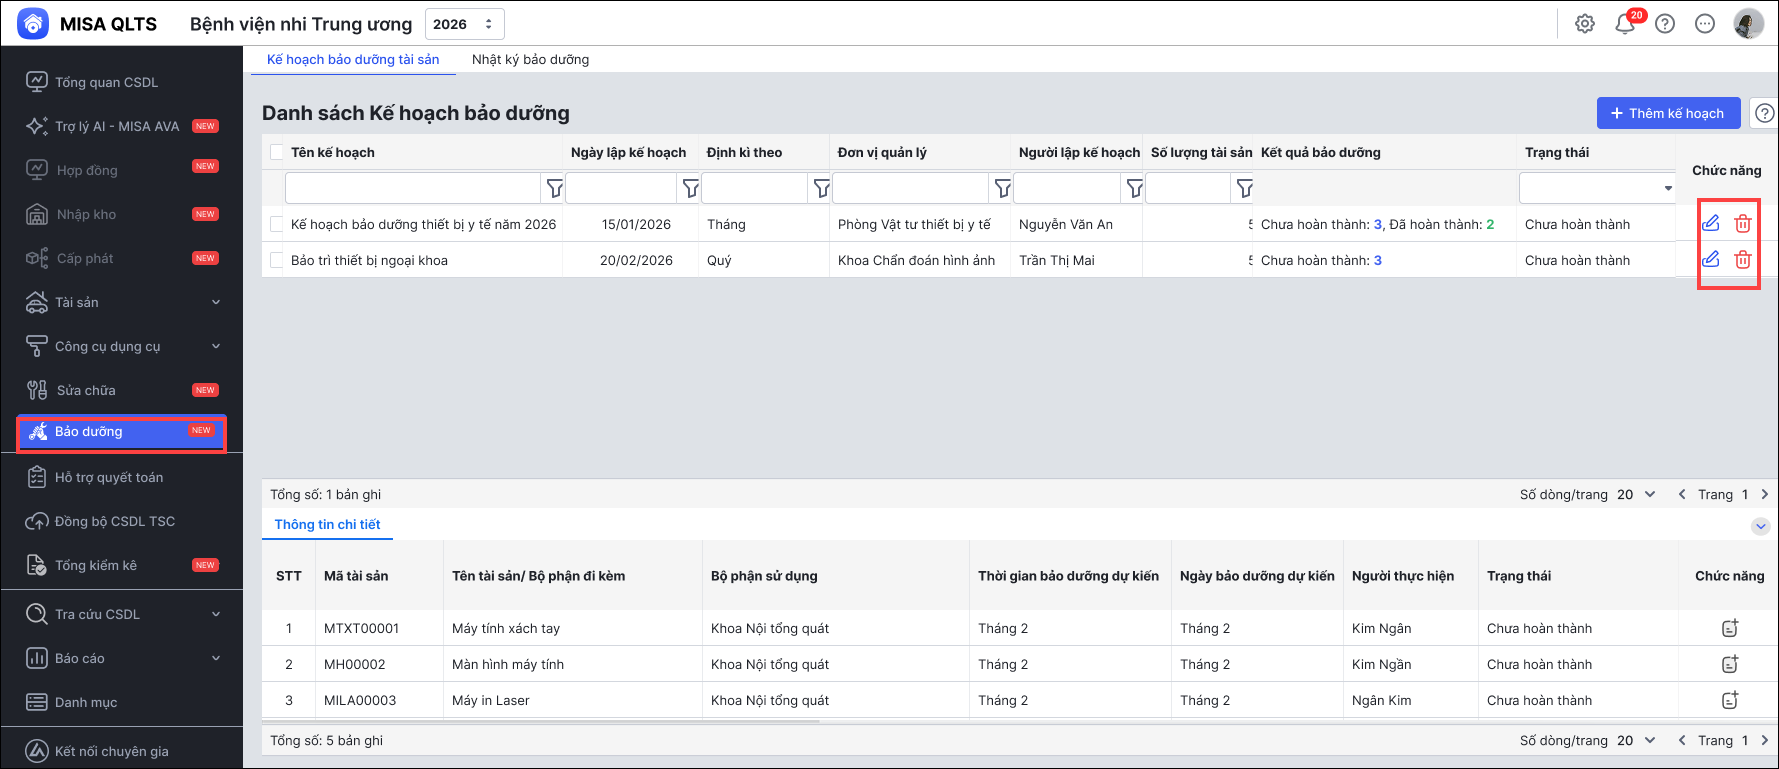Change the year selector from 2026
Viewport: 1779px width, 769px height.
pyautogui.click(x=464, y=24)
